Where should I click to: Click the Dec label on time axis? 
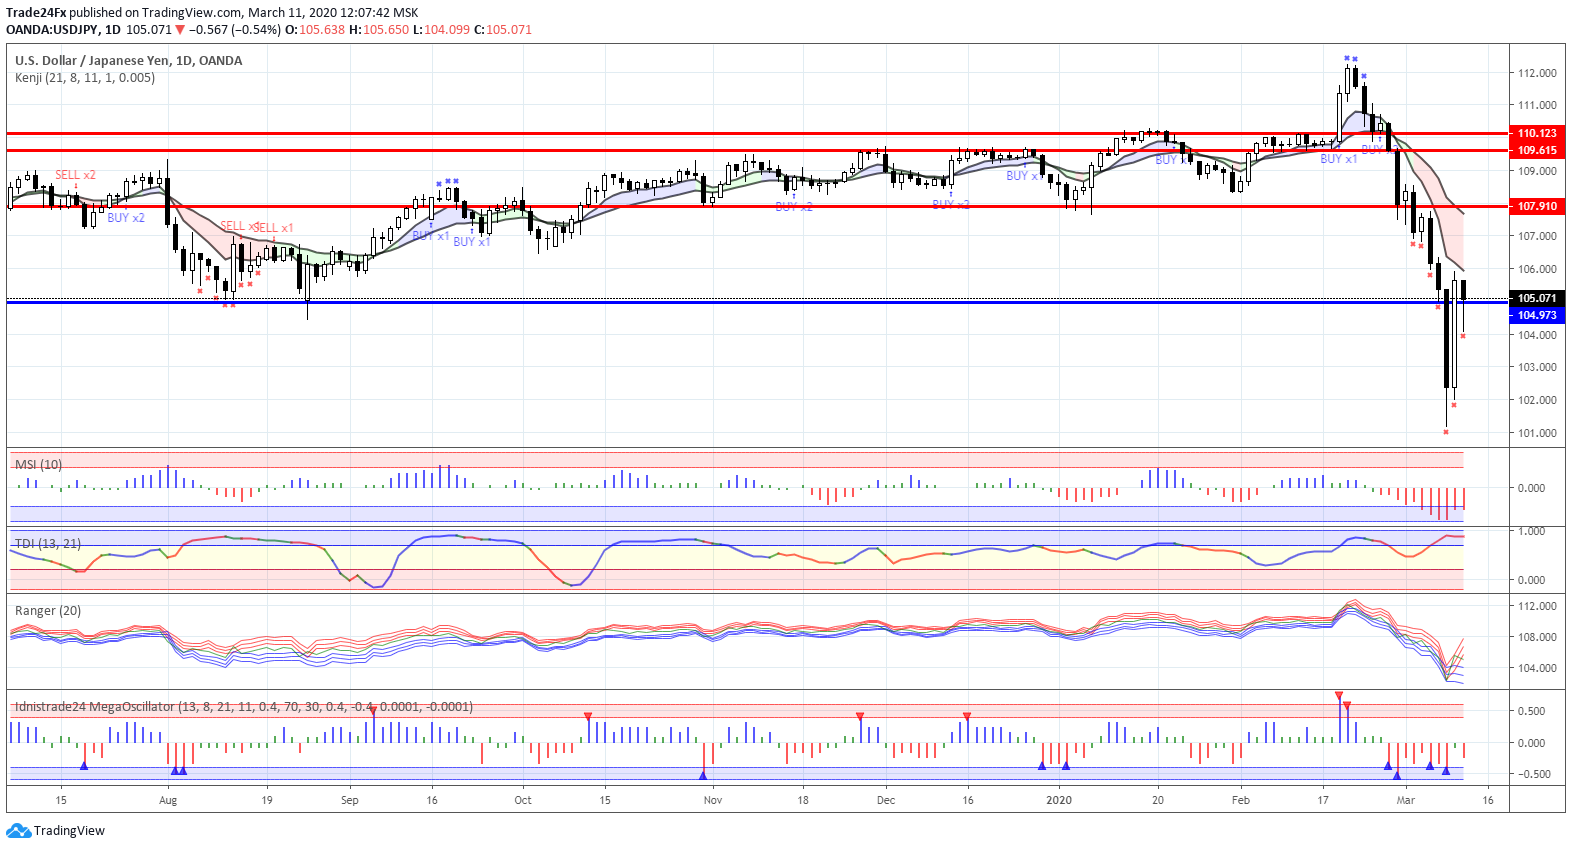pos(886,800)
